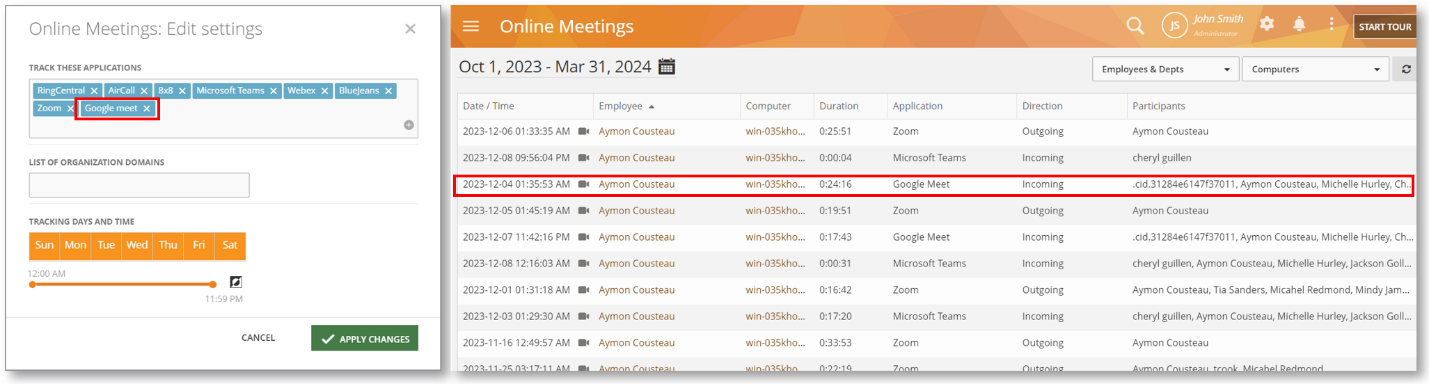
Task: Open Employees & Depts dropdown
Action: 1165,69
